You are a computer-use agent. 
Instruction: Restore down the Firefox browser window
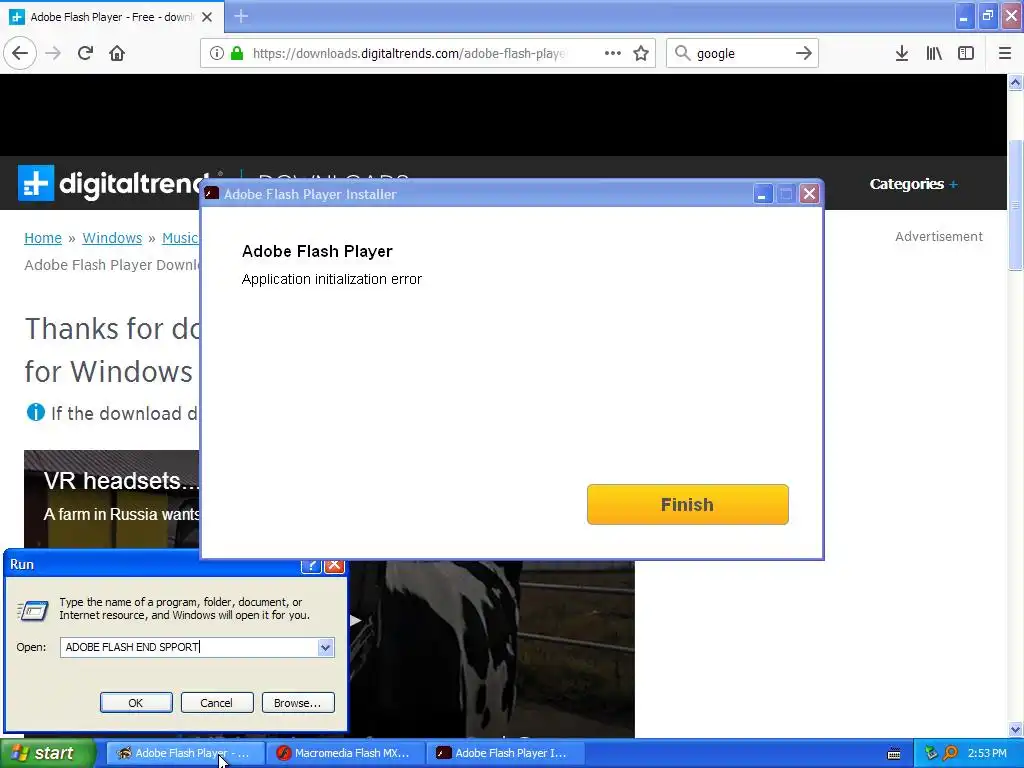click(987, 16)
